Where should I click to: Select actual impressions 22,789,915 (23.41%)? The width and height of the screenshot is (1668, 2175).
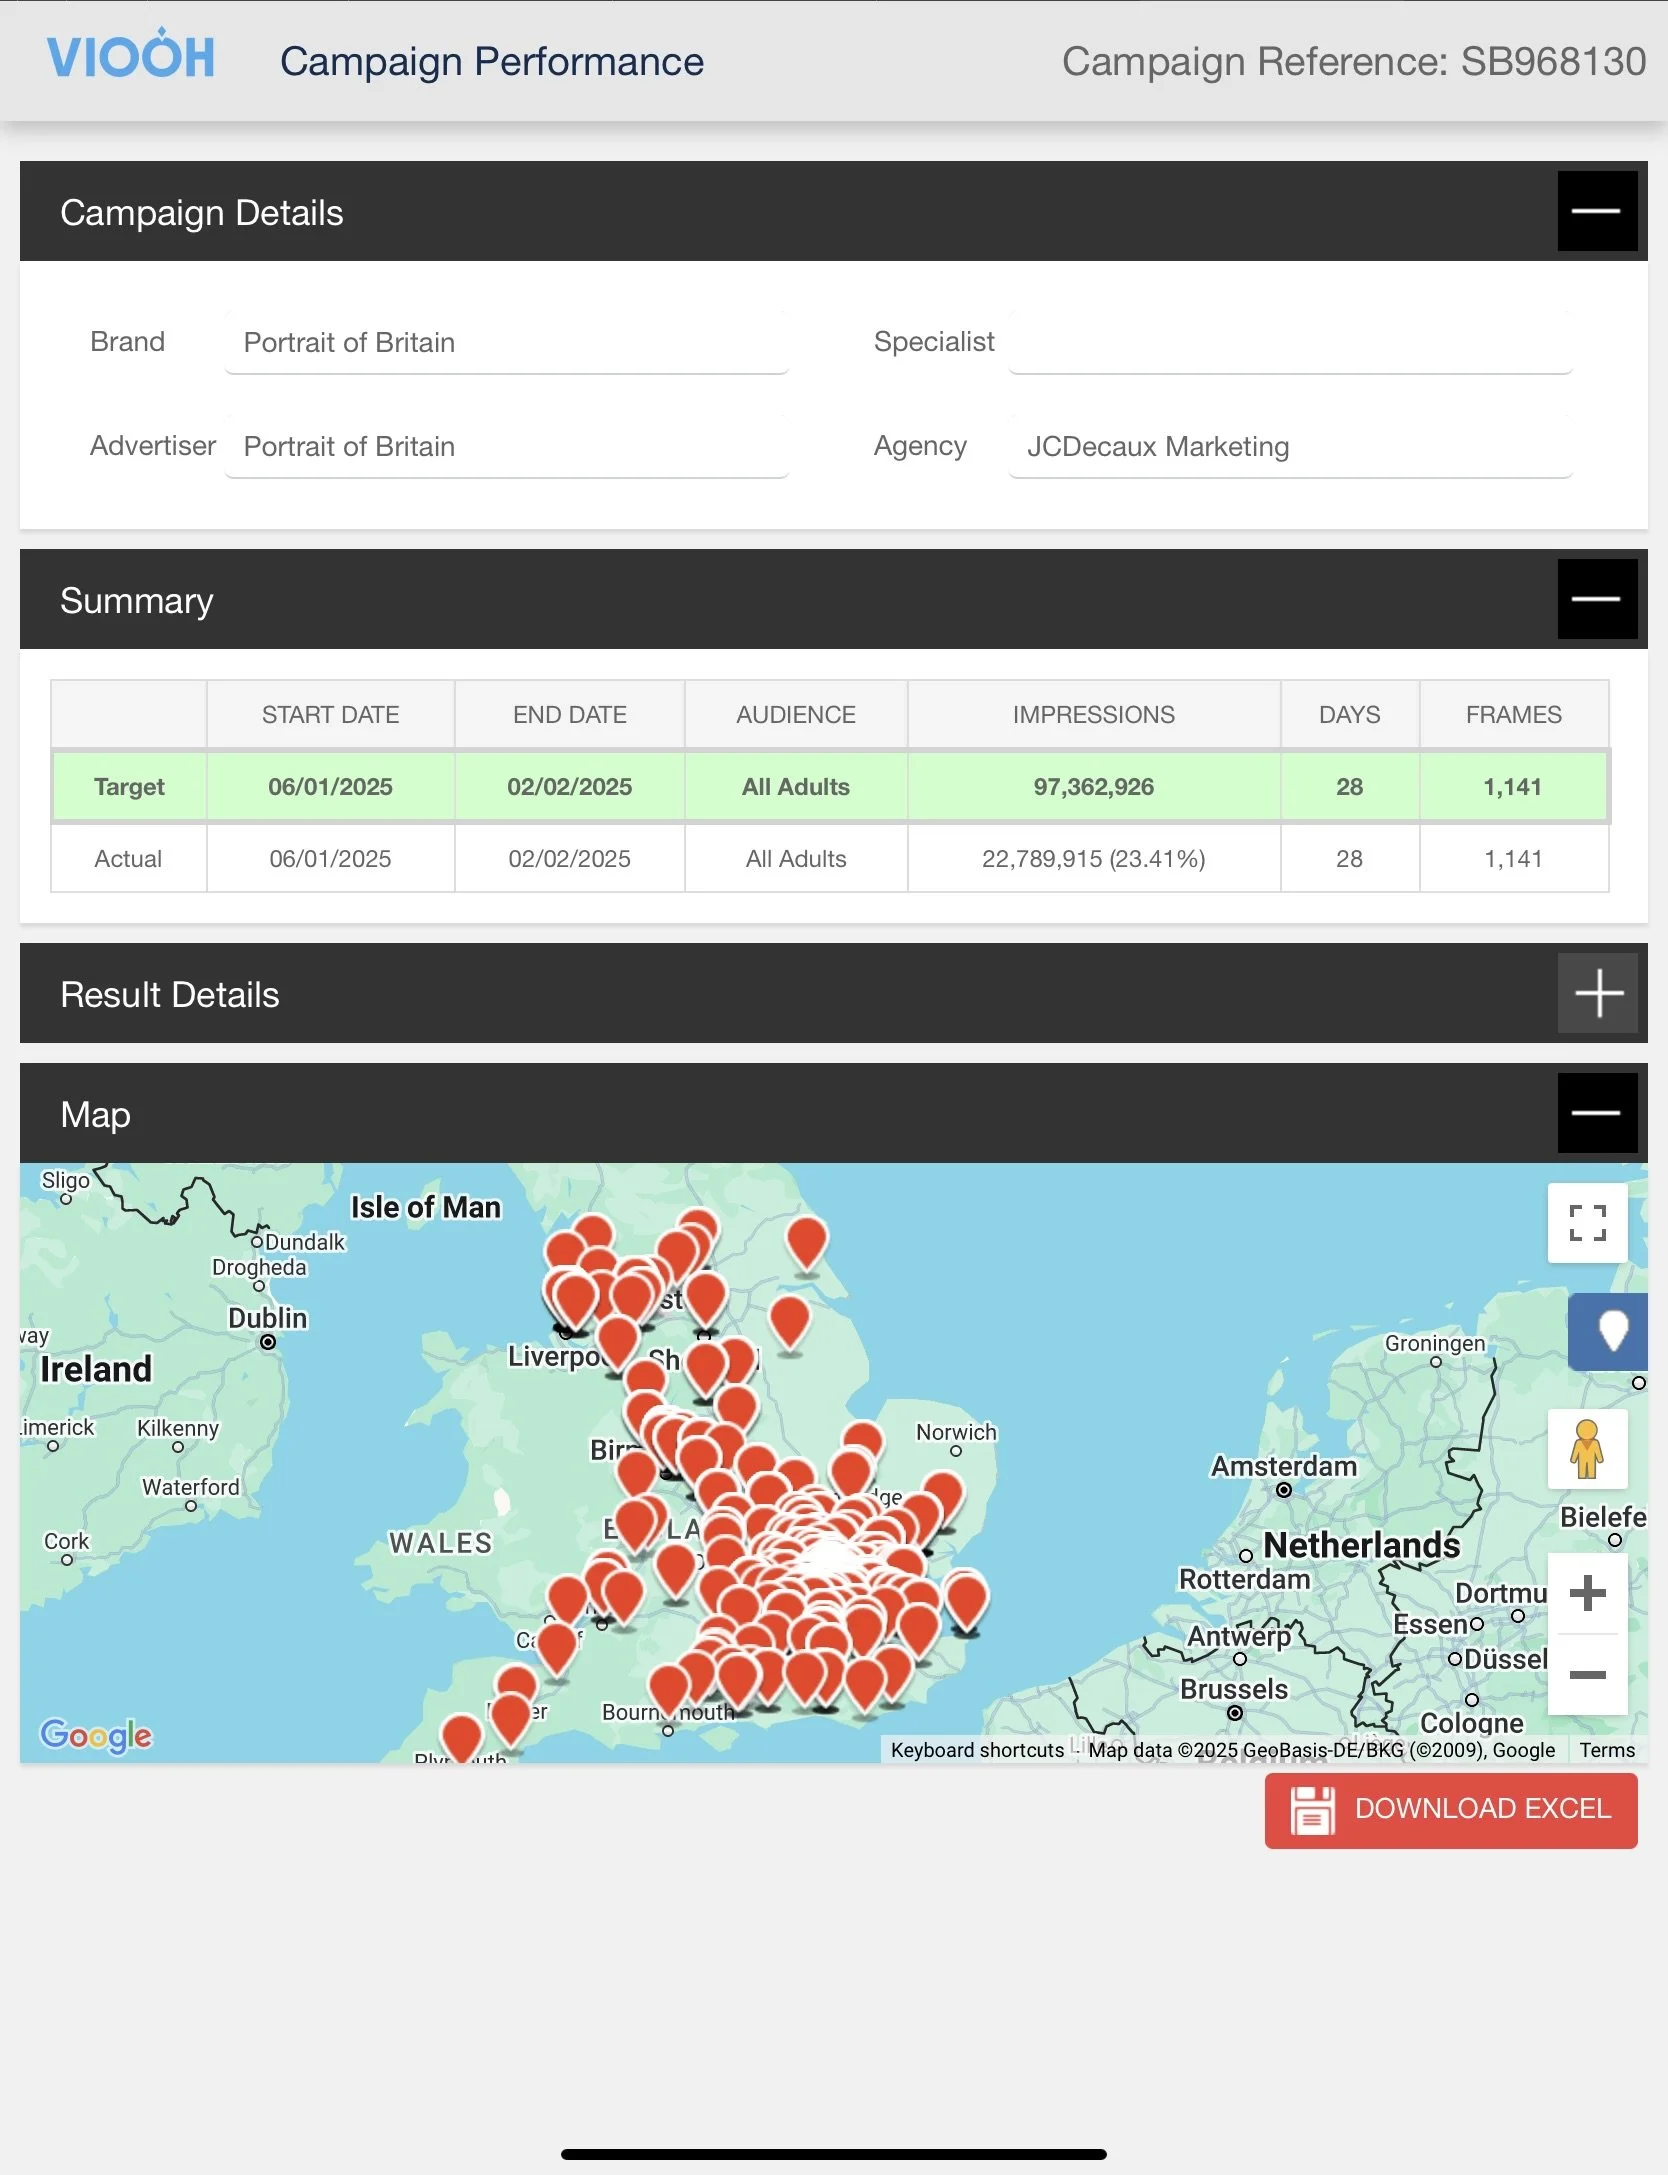pos(1094,859)
